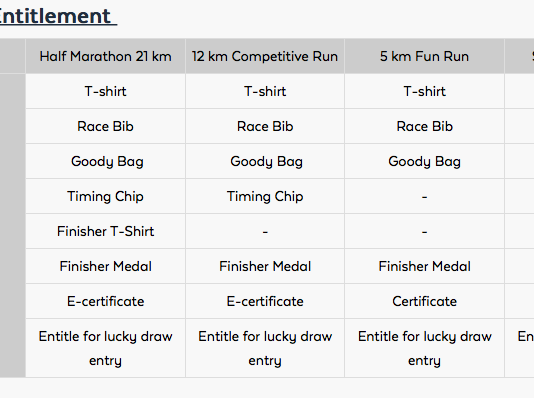Select the 12 km Competitive Run header
Image resolution: width=534 pixels, height=398 pixels.
(x=265, y=57)
